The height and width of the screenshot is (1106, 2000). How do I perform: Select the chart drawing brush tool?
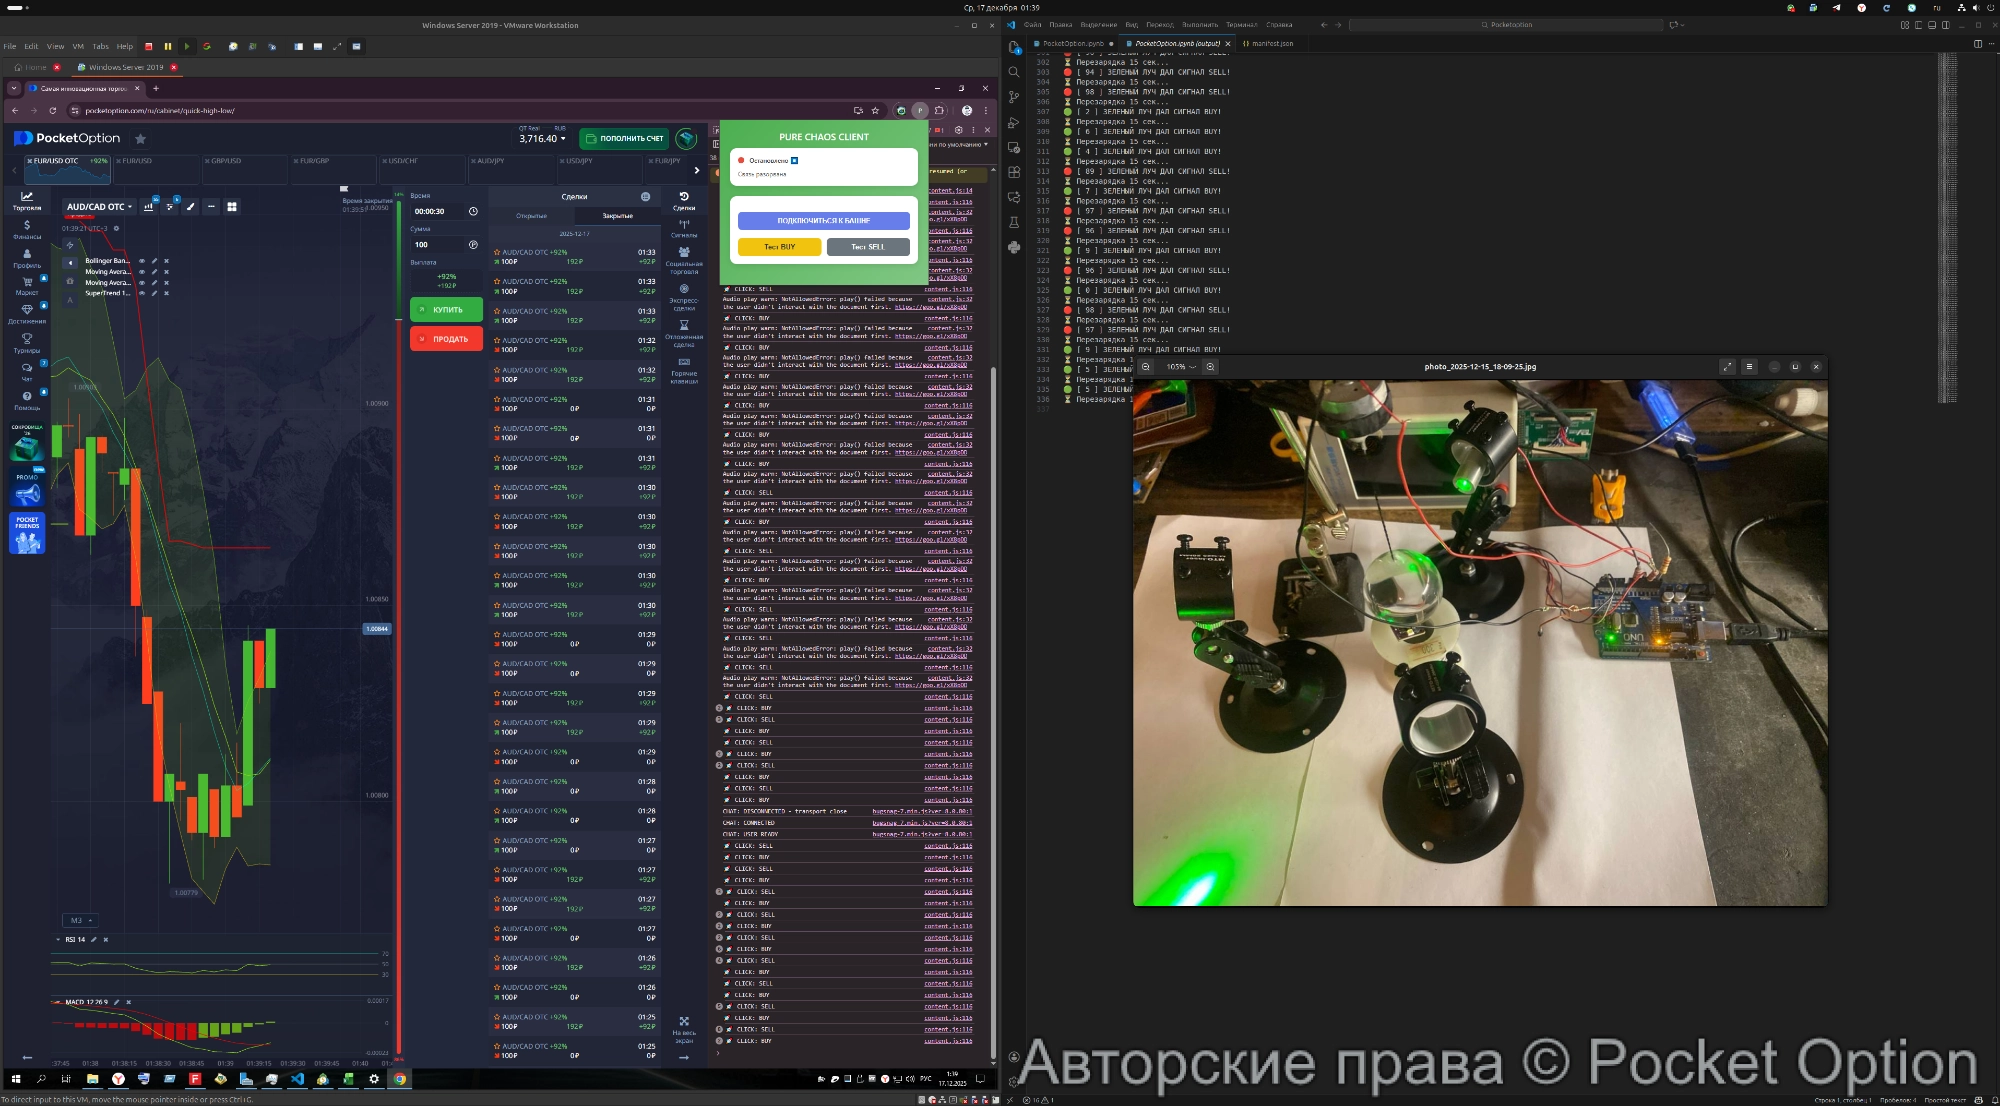[x=191, y=207]
